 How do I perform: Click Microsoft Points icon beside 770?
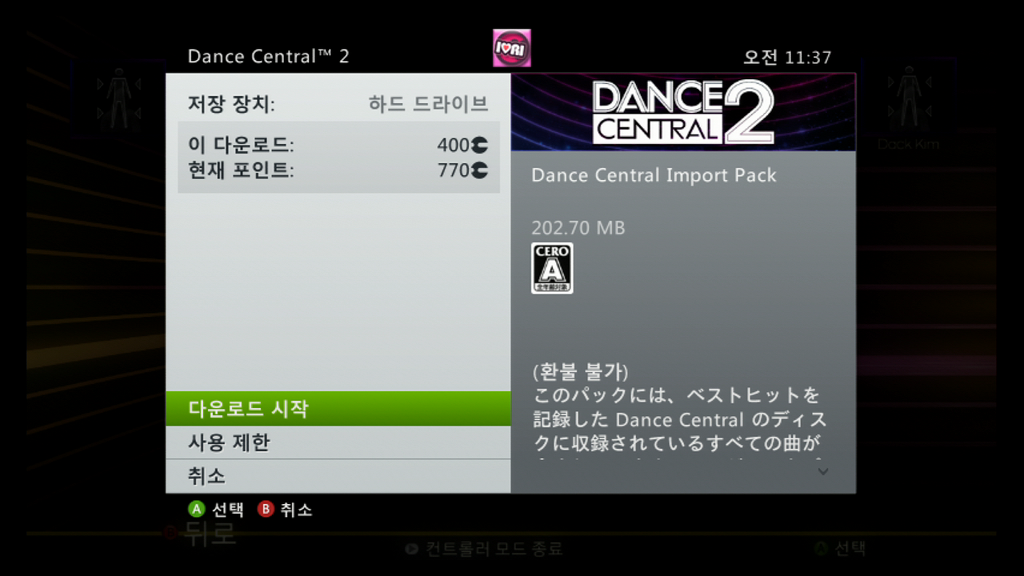pos(479,170)
